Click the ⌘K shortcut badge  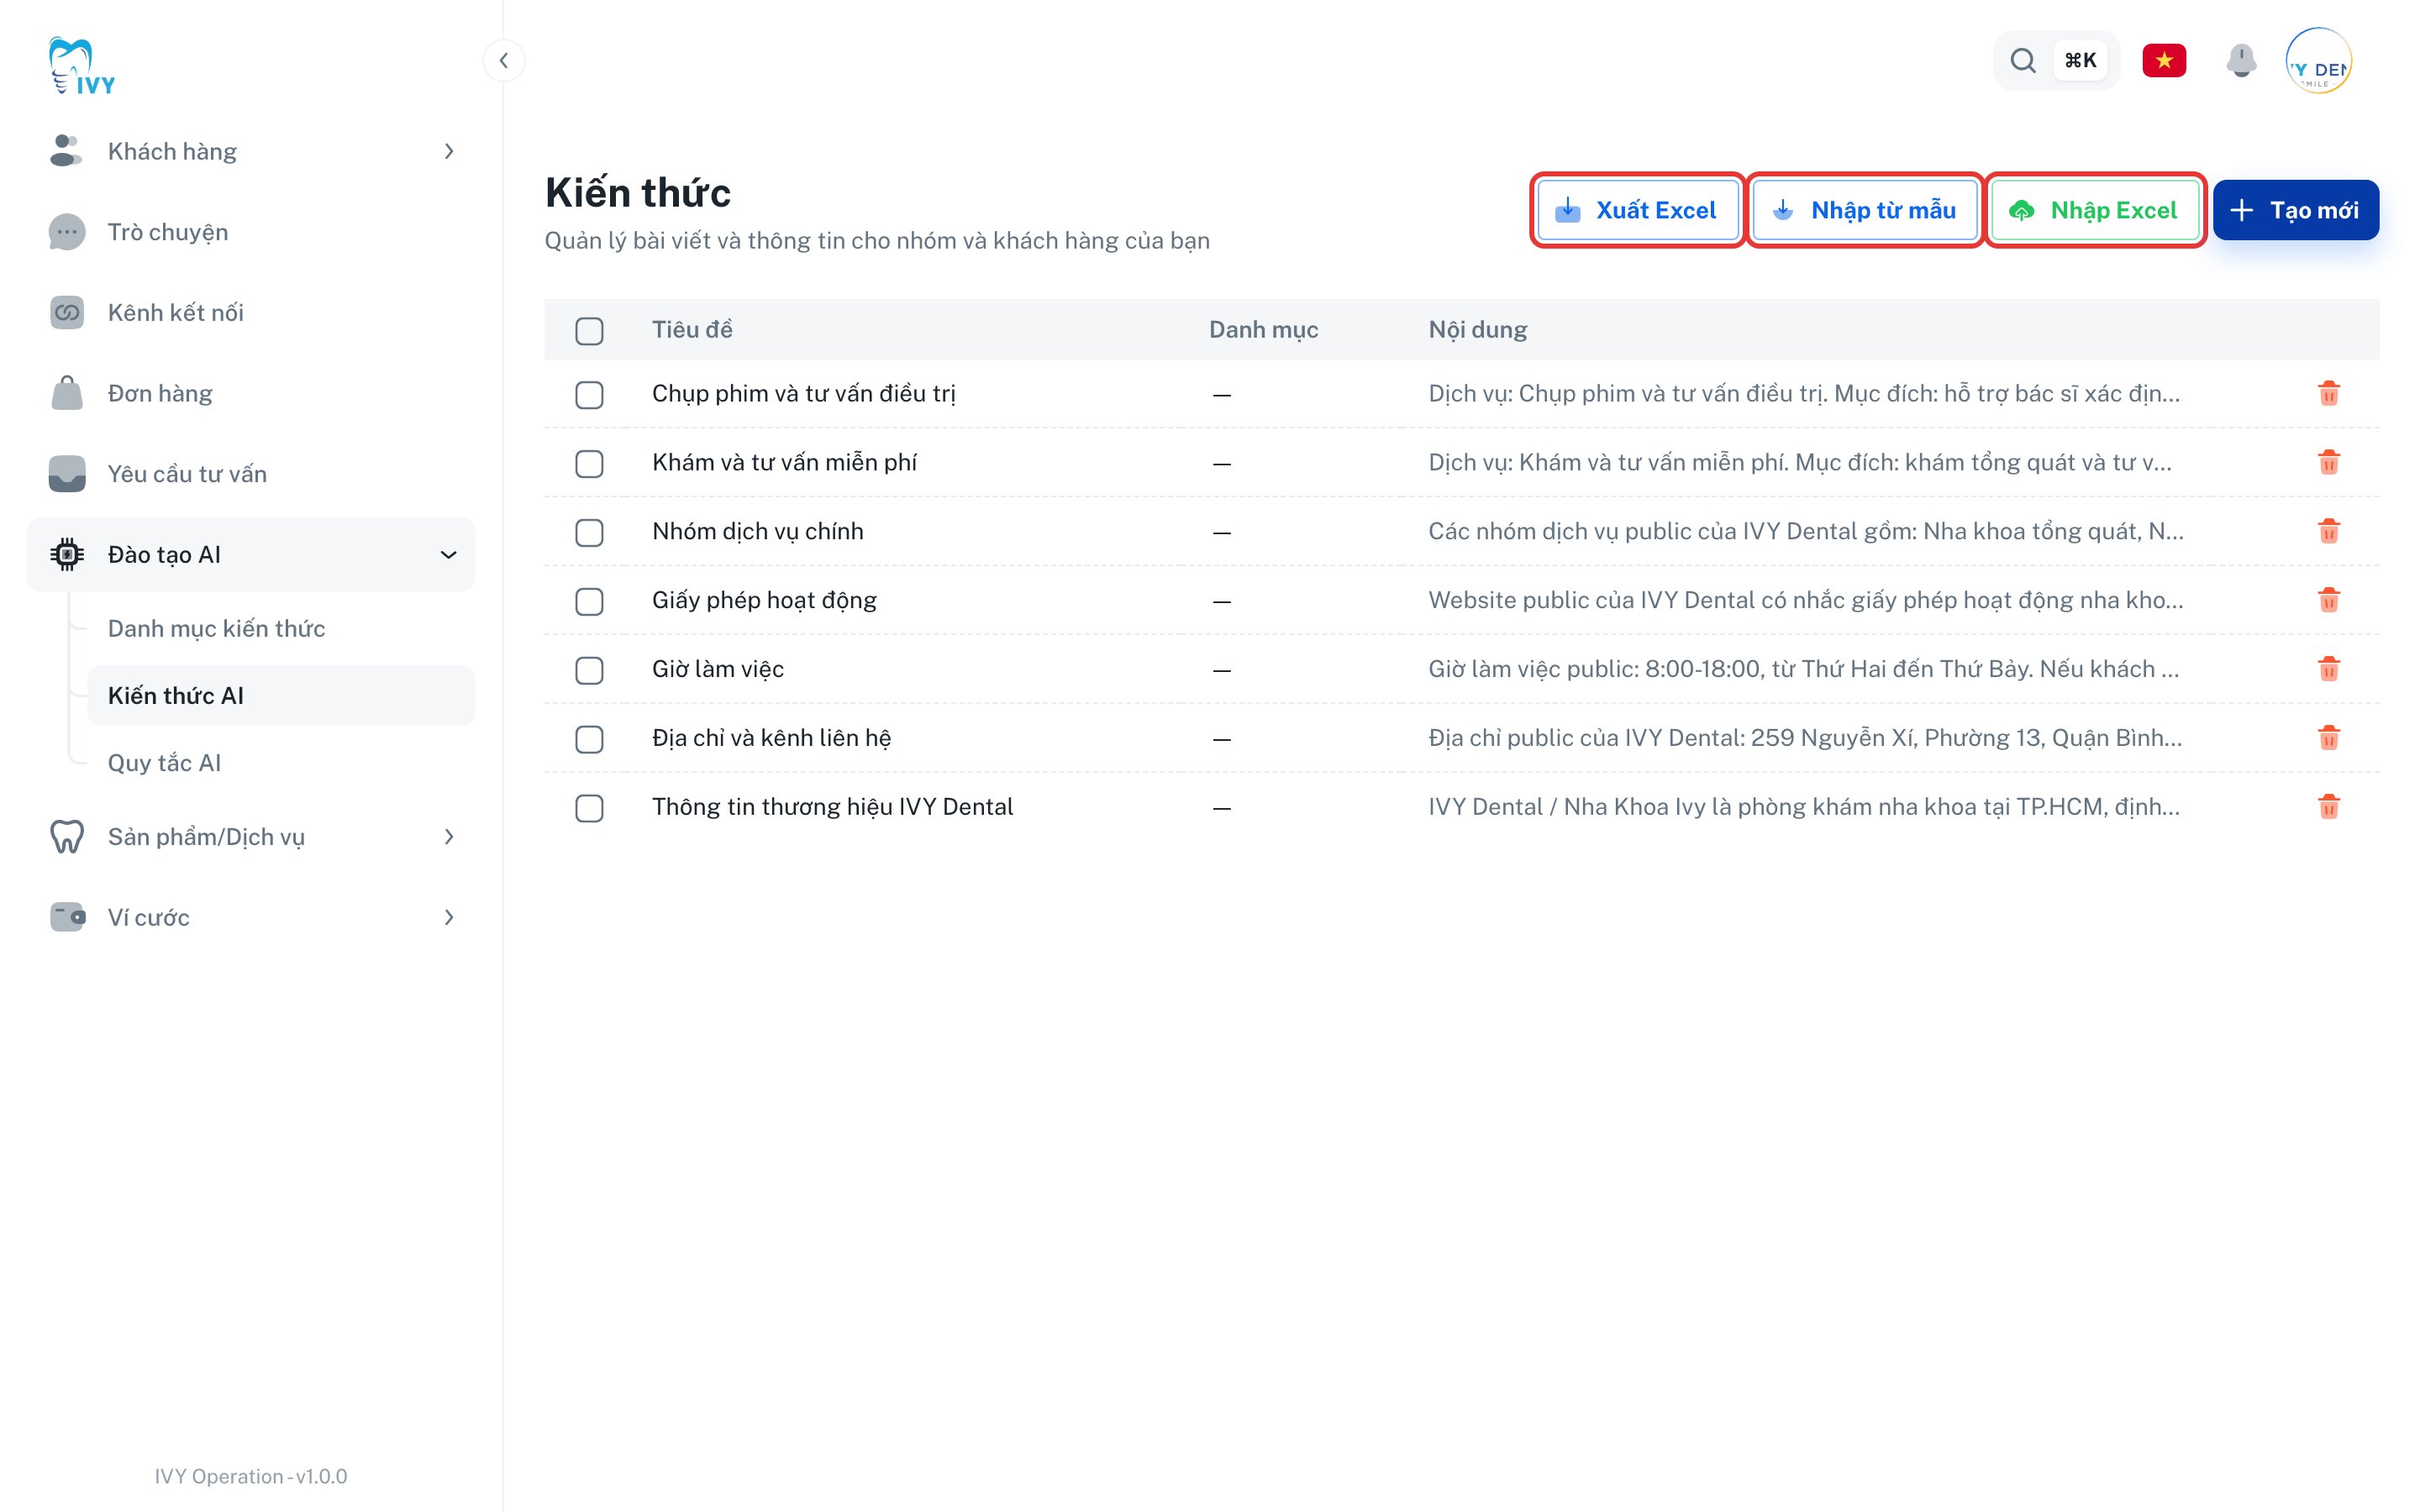pyautogui.click(x=2080, y=61)
